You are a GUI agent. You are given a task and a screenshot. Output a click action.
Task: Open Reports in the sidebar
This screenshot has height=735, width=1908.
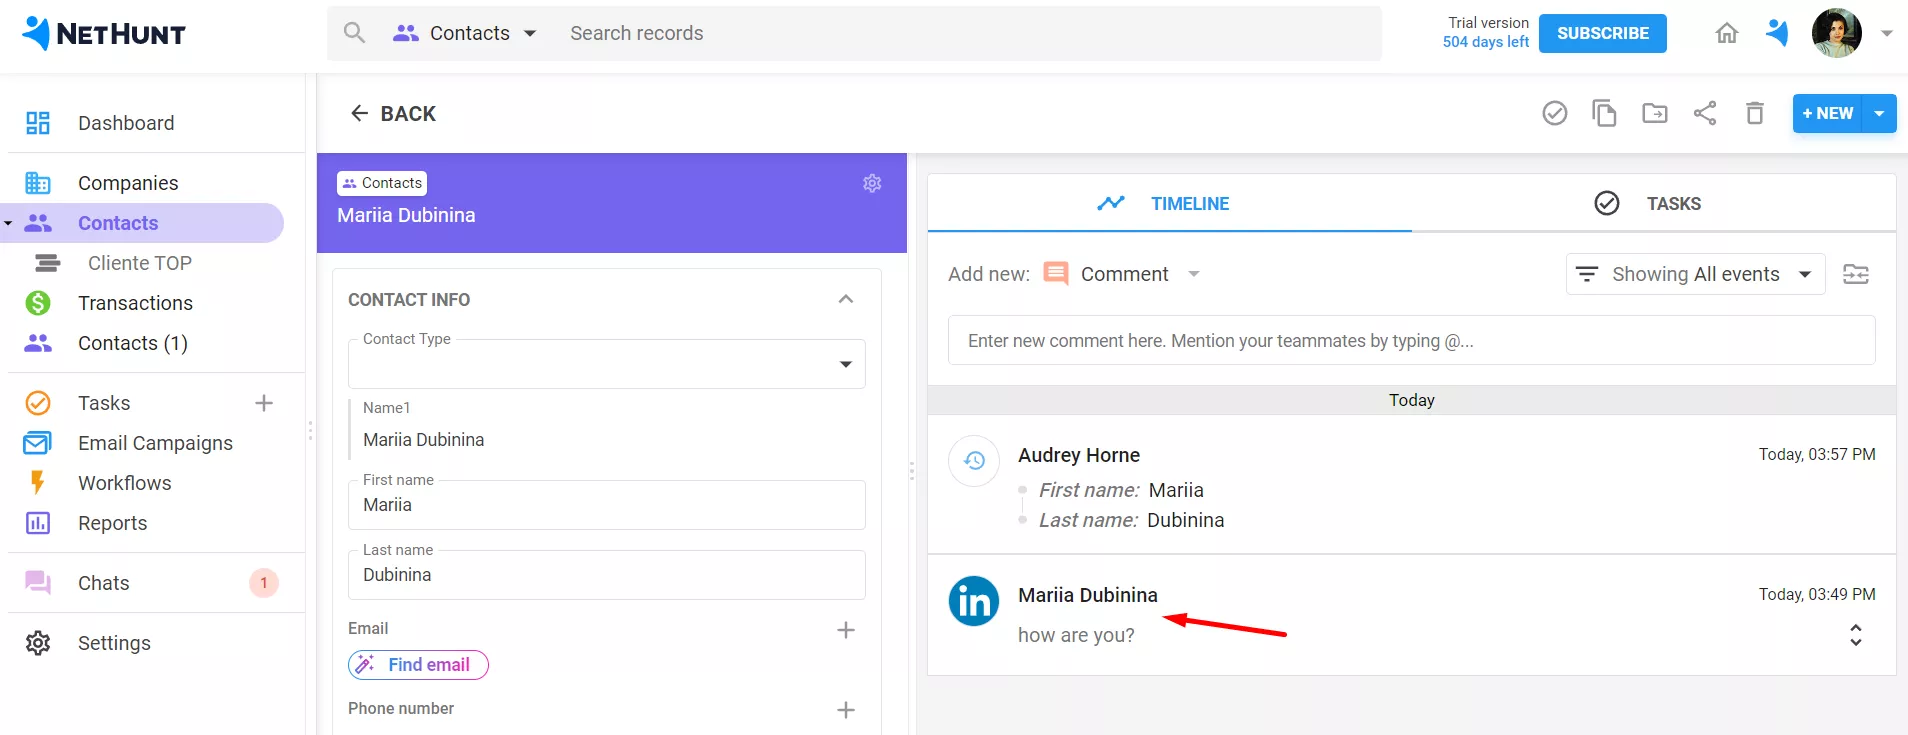tap(112, 523)
